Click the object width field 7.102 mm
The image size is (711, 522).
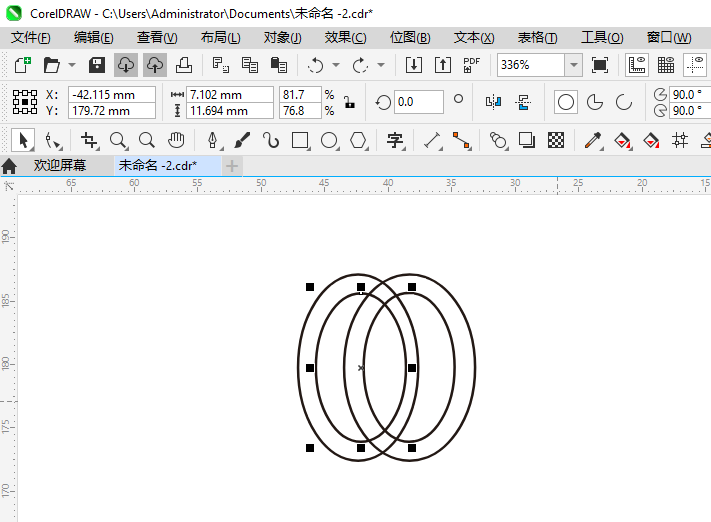(230, 94)
